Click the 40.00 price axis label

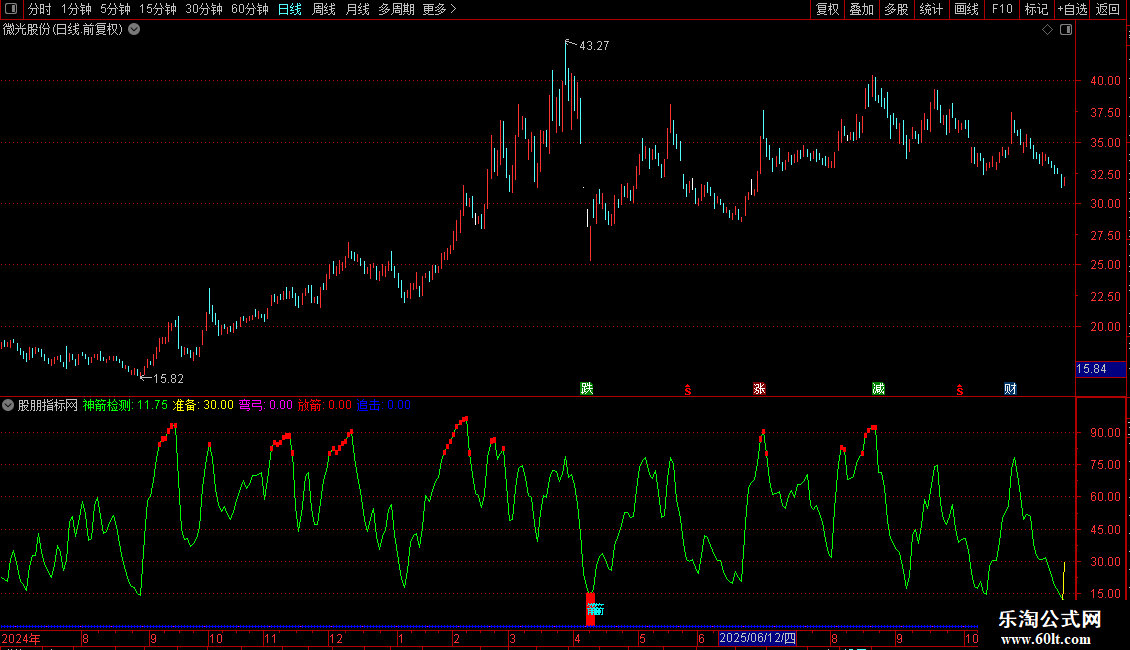tap(1105, 81)
